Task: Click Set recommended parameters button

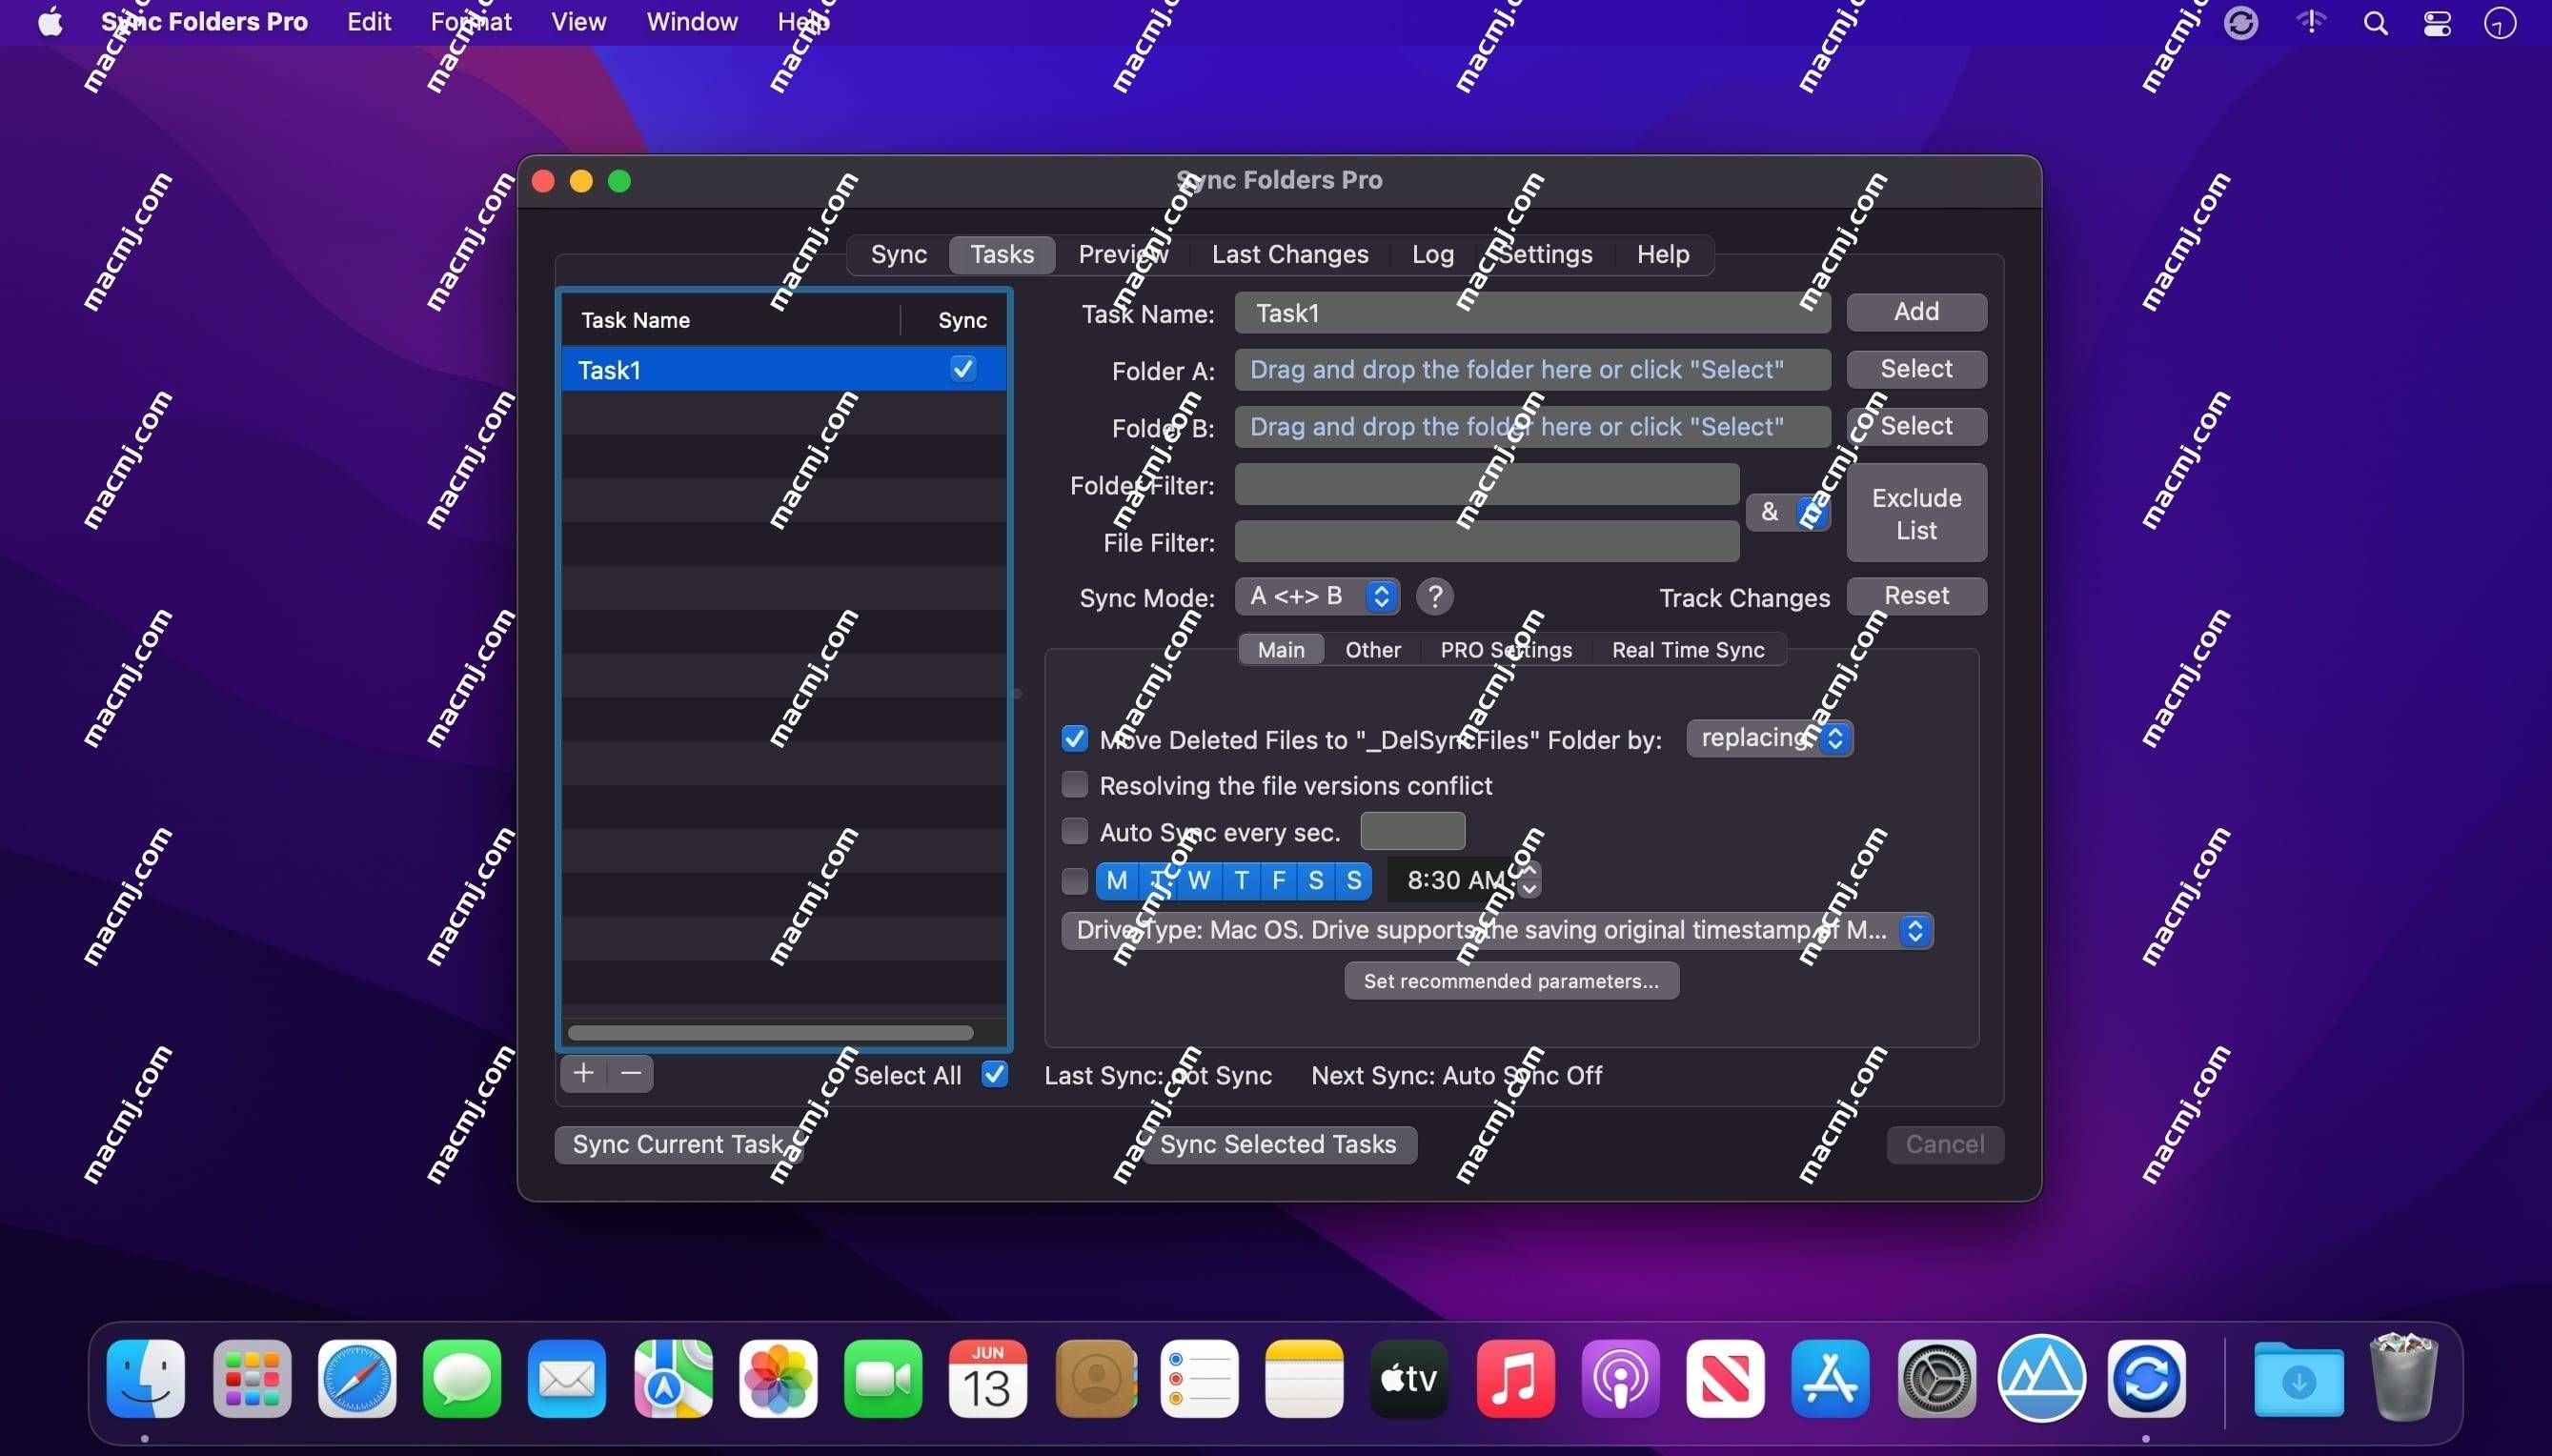Action: 1511,981
